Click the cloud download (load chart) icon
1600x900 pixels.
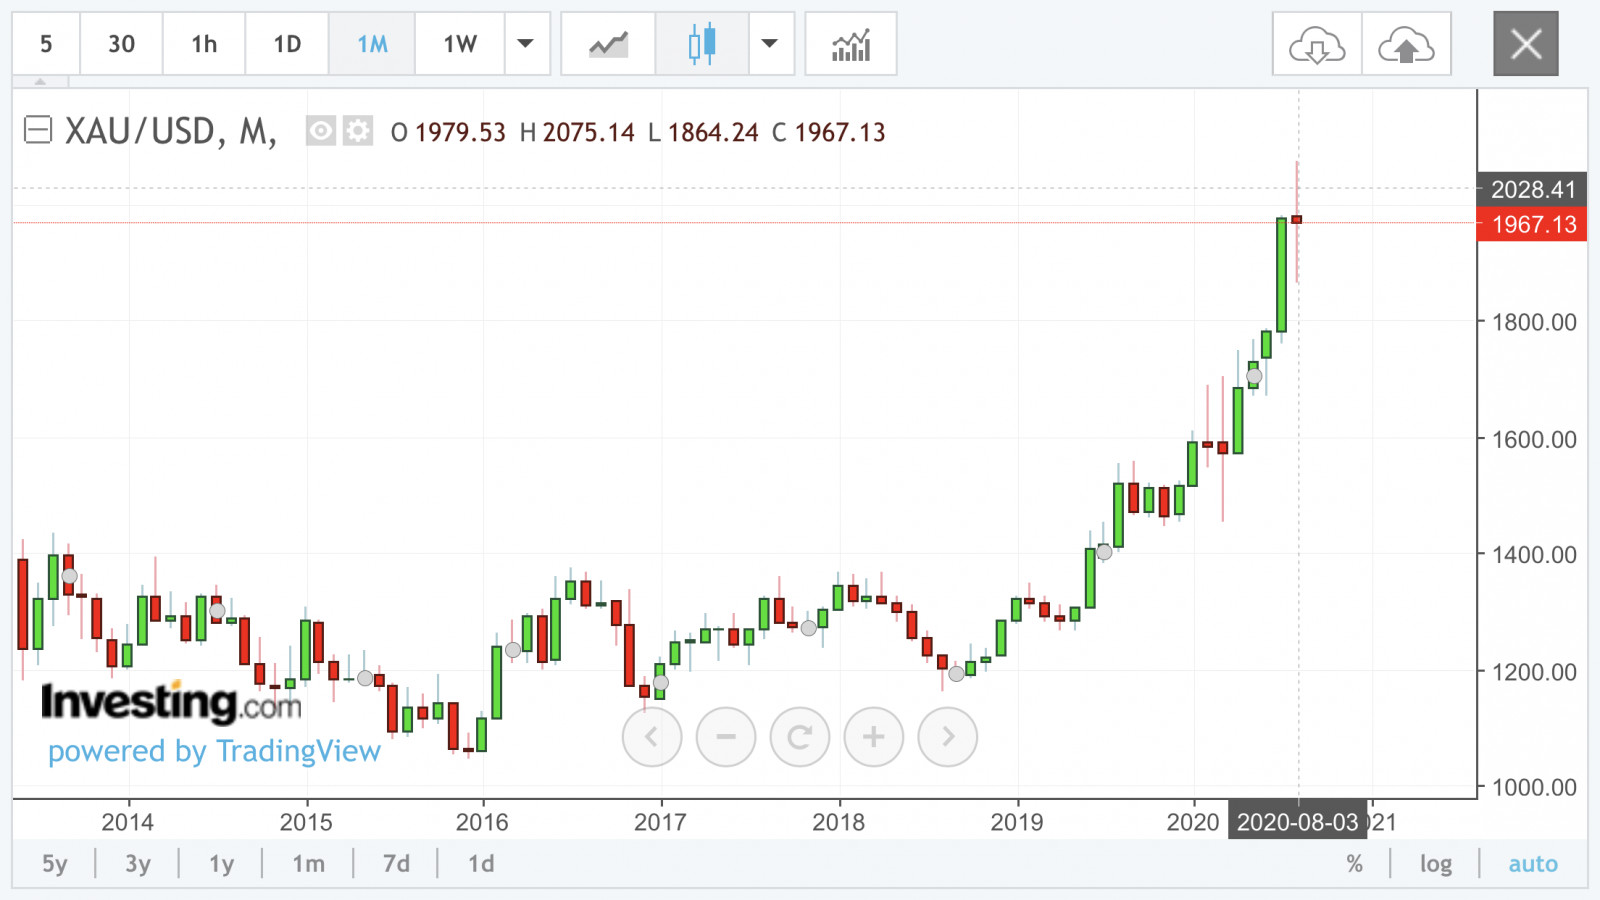(1316, 44)
